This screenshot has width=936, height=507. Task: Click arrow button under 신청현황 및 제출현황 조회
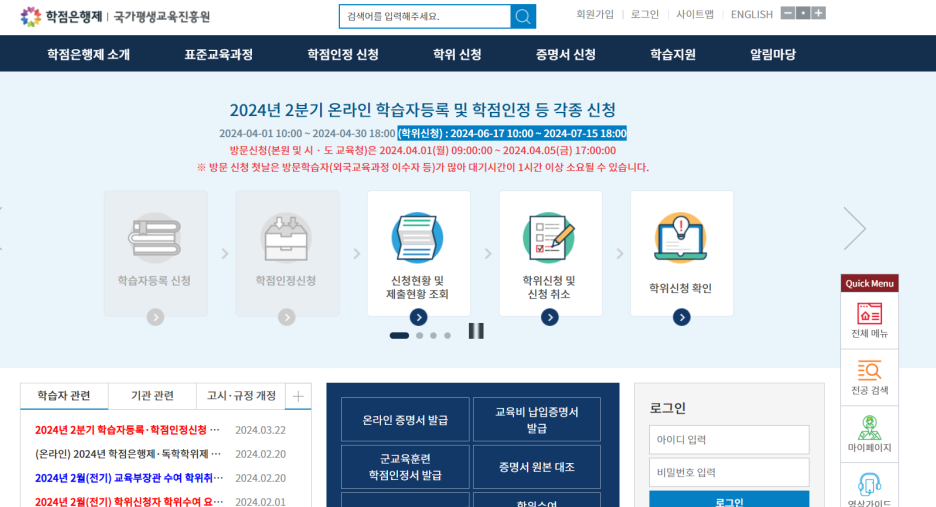(x=418, y=317)
